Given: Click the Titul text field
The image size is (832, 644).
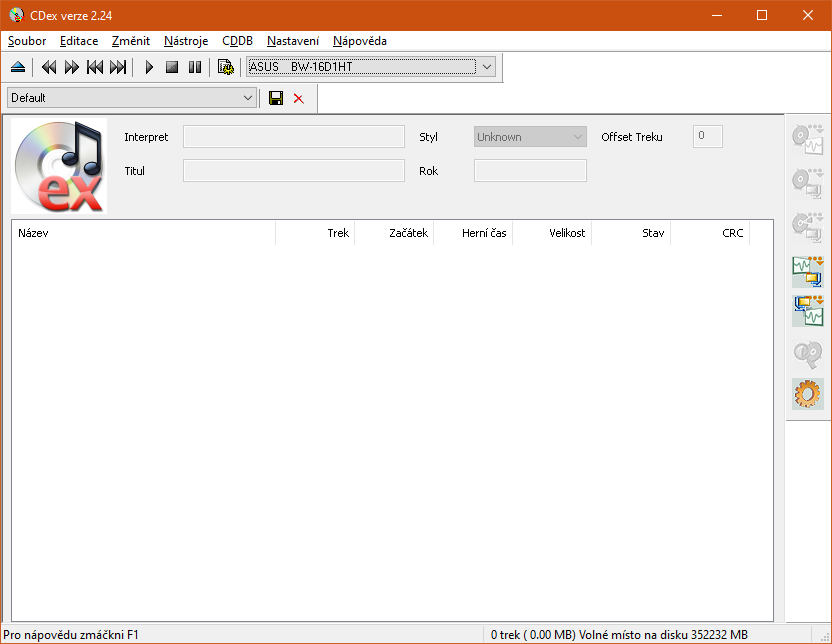Looking at the screenshot, I should pyautogui.click(x=294, y=171).
